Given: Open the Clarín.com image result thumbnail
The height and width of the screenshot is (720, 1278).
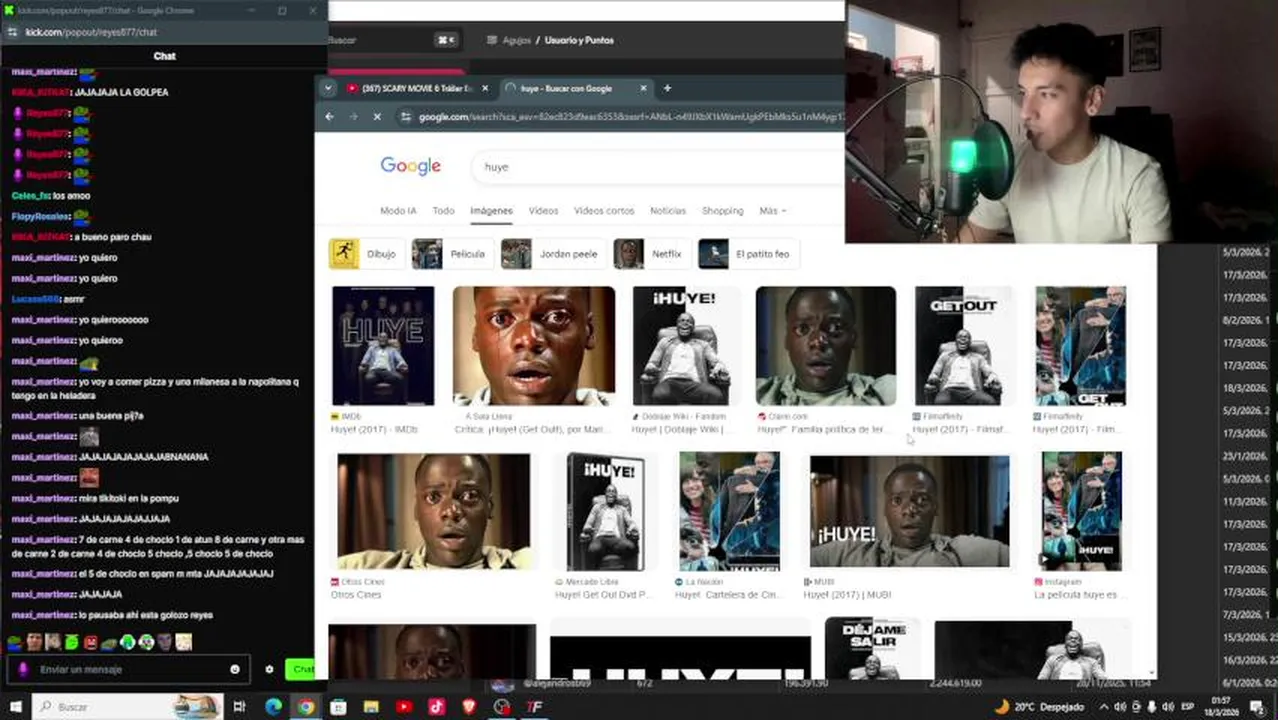Looking at the screenshot, I should click(x=826, y=346).
